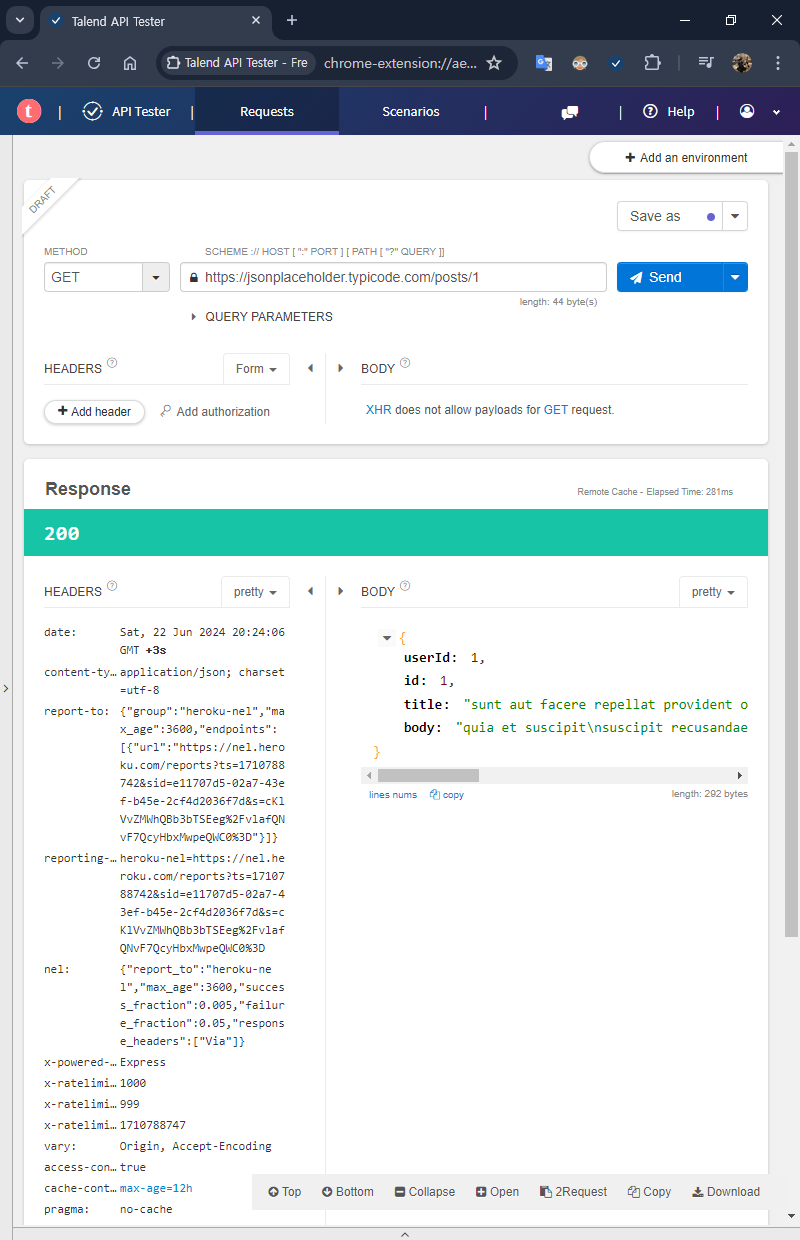Open the chat feedback icon
The width and height of the screenshot is (800, 1240).
570,112
